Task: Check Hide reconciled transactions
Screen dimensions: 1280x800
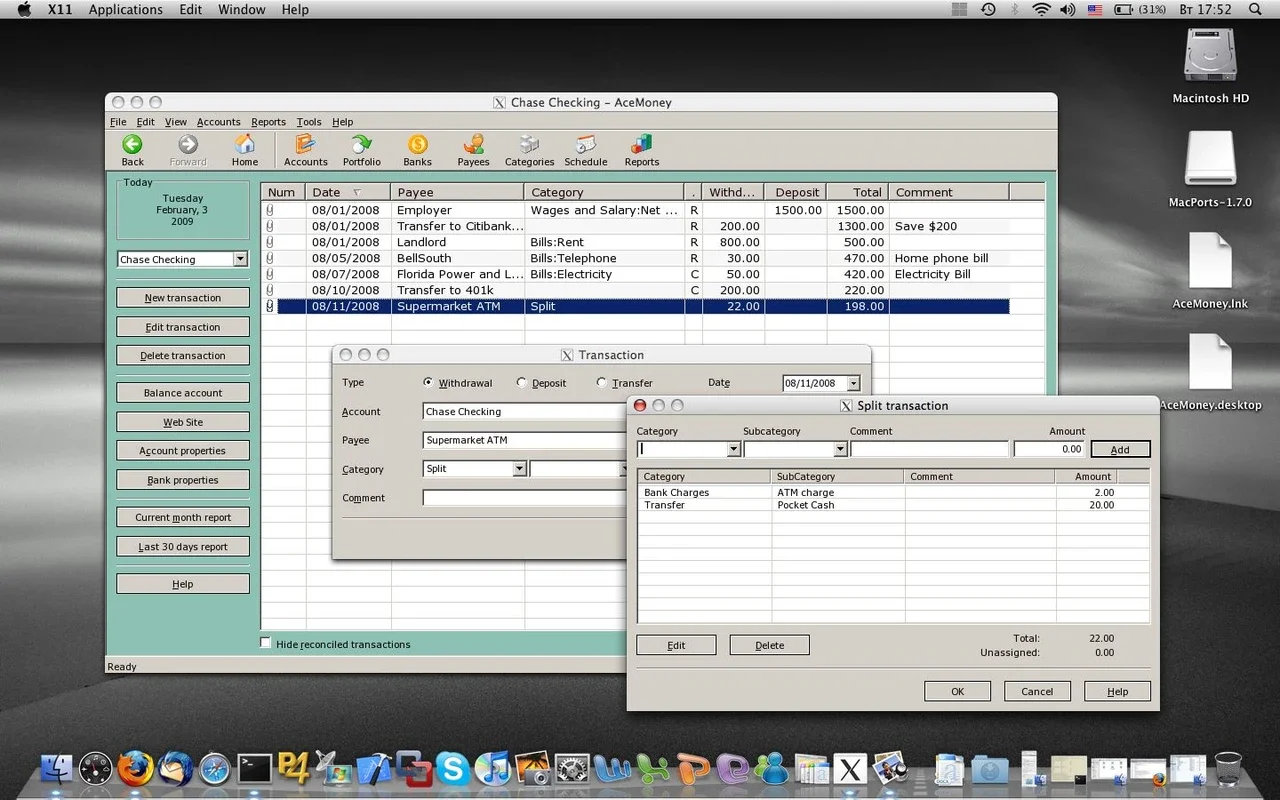Action: (266, 643)
